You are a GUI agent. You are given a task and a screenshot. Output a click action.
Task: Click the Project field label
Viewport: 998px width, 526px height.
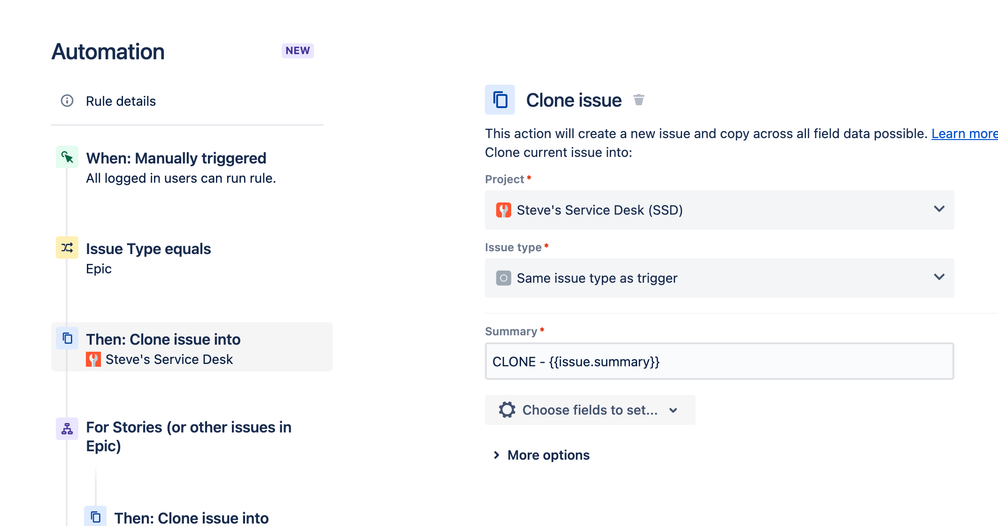coord(504,180)
